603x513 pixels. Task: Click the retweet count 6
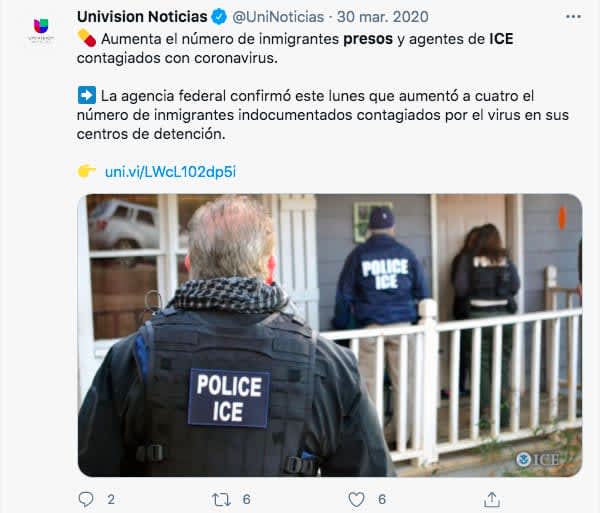pyautogui.click(x=247, y=500)
